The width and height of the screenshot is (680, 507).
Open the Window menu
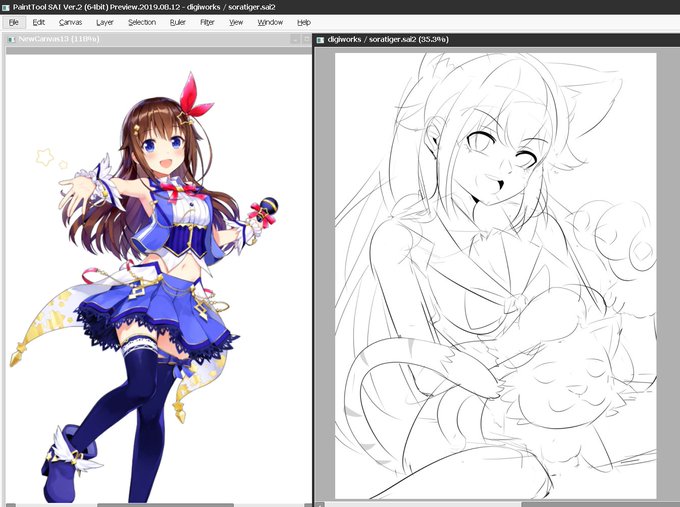pyautogui.click(x=270, y=22)
